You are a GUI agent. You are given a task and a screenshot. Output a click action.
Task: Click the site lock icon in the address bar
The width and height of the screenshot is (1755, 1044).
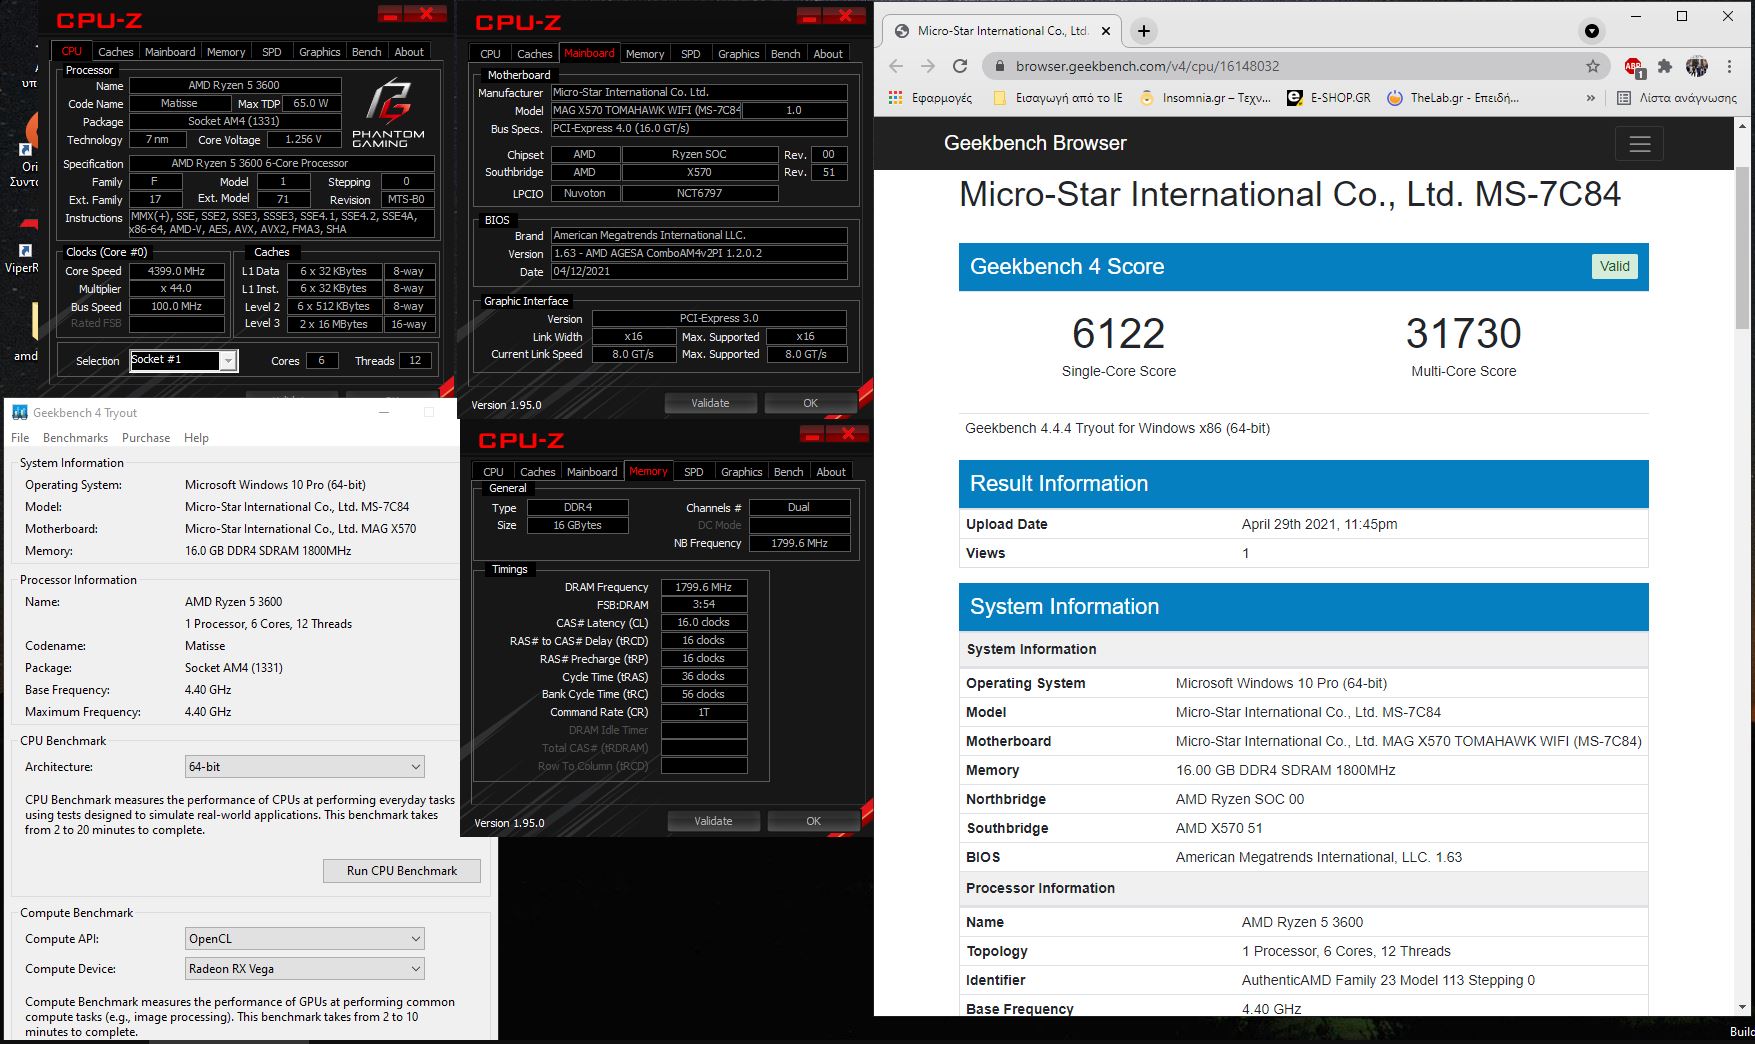point(998,66)
